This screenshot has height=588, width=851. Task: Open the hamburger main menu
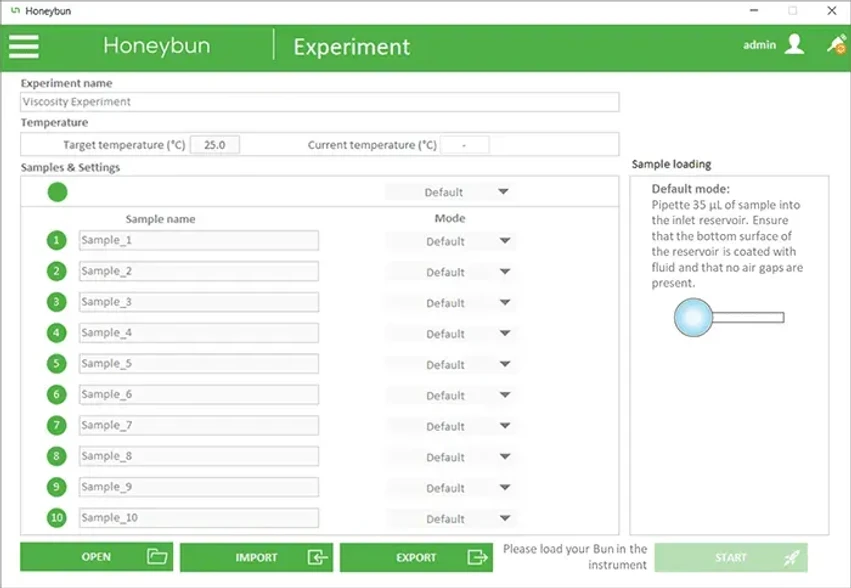click(24, 46)
